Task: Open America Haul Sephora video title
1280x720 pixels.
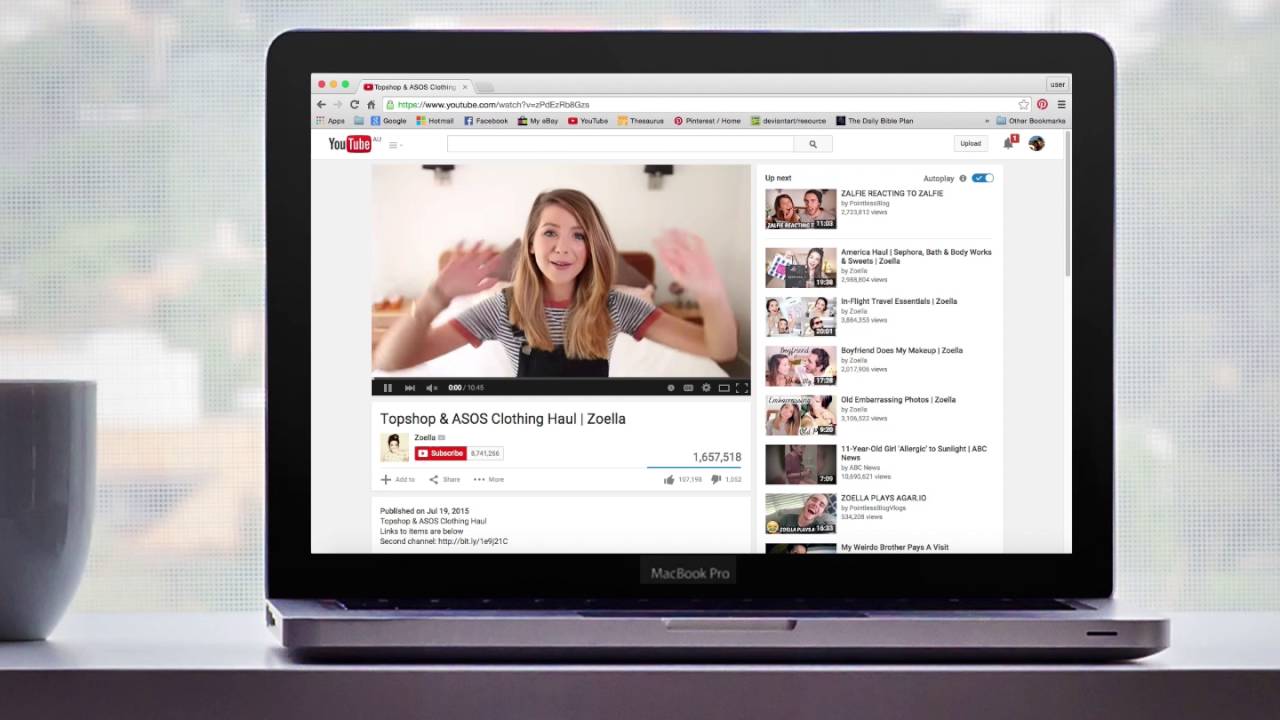Action: click(x=916, y=256)
